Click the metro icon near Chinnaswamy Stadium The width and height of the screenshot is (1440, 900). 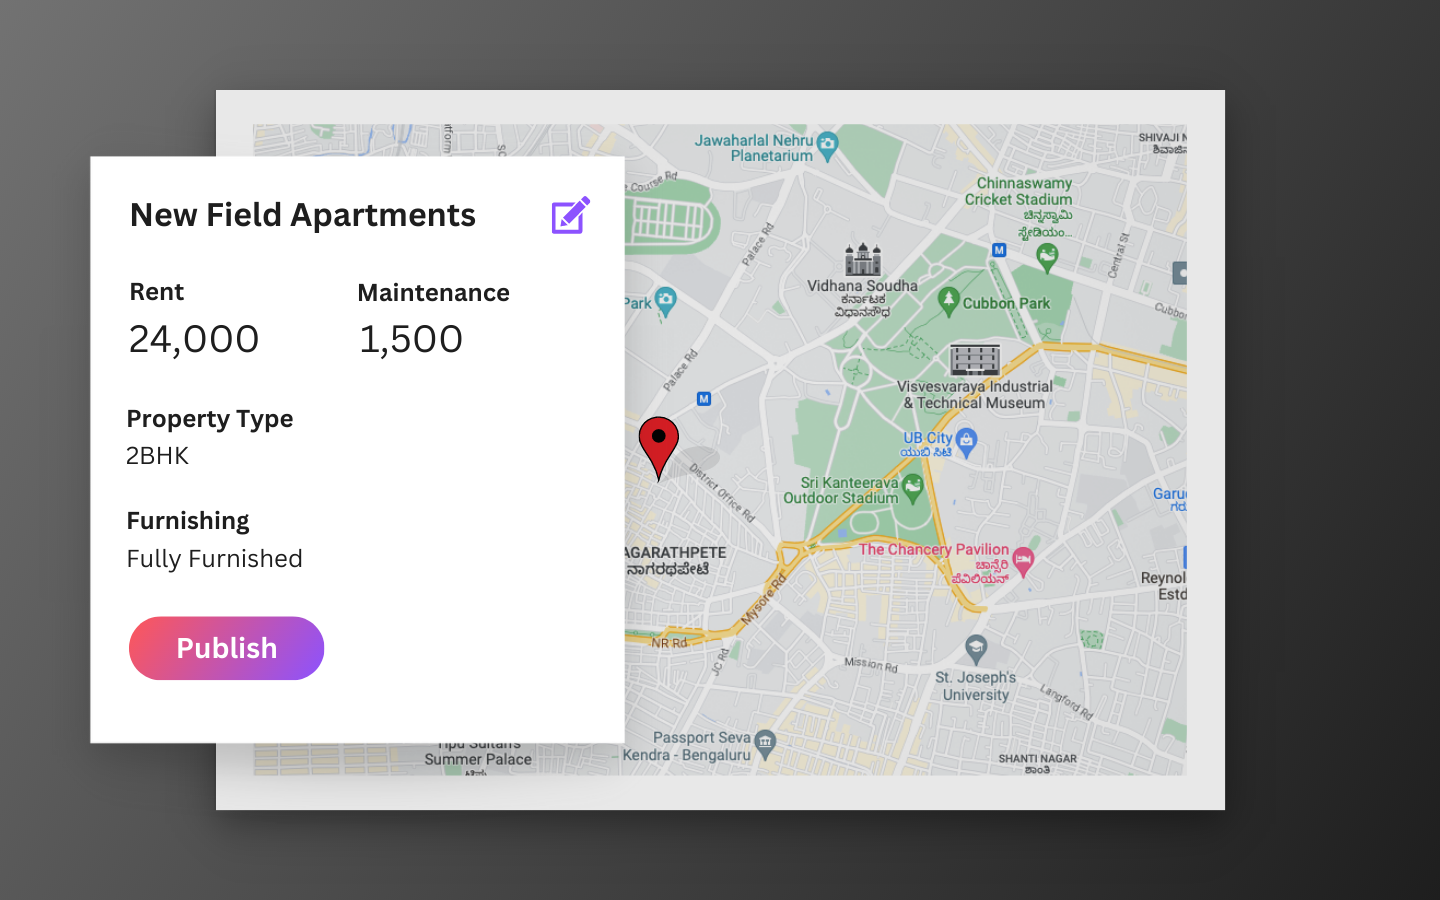[998, 250]
